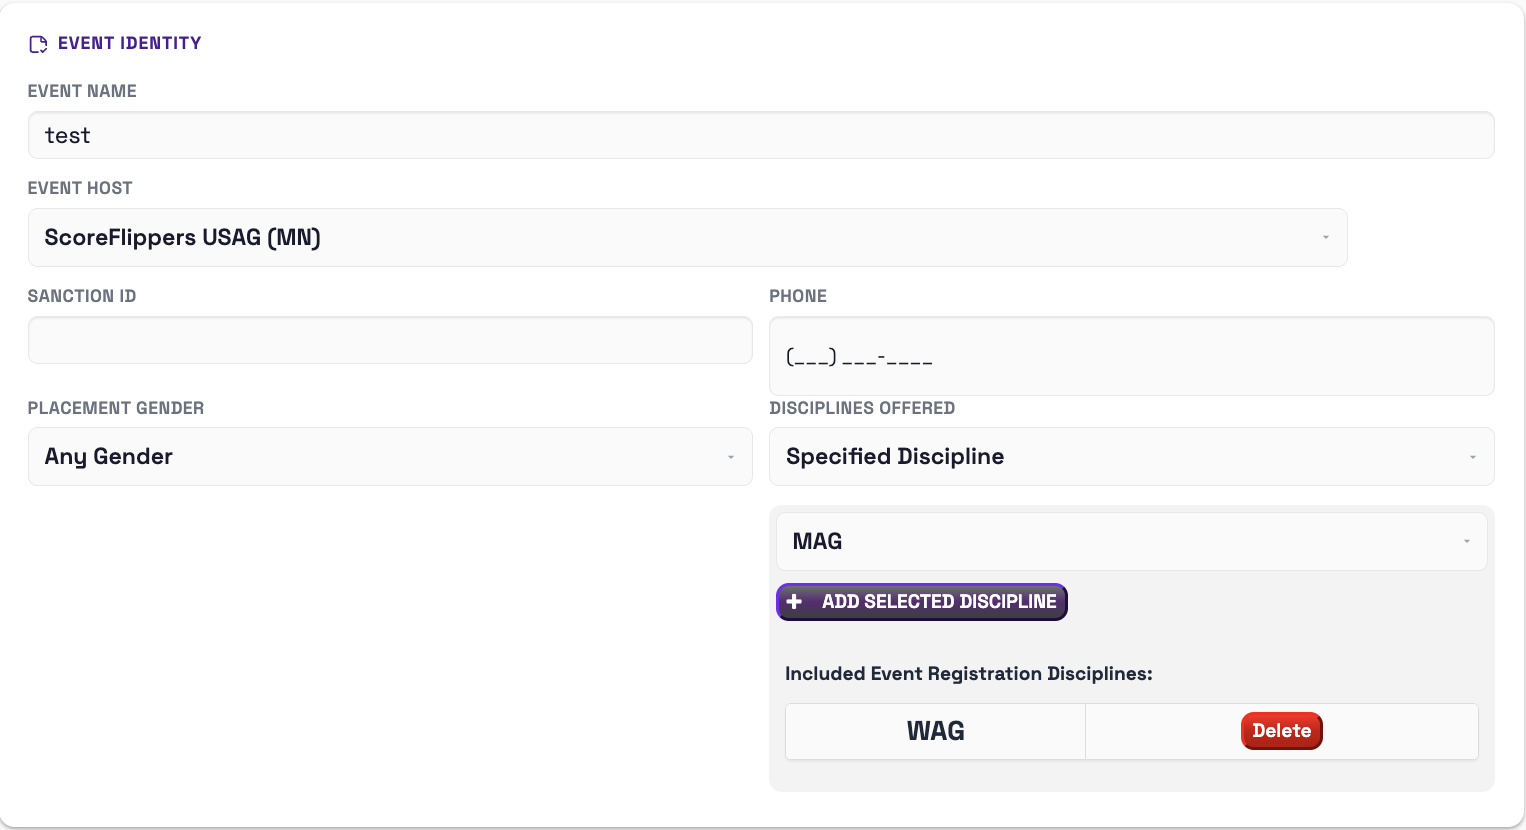The height and width of the screenshot is (830, 1526).
Task: Click the Event Host dropdown arrow
Action: (1326, 237)
